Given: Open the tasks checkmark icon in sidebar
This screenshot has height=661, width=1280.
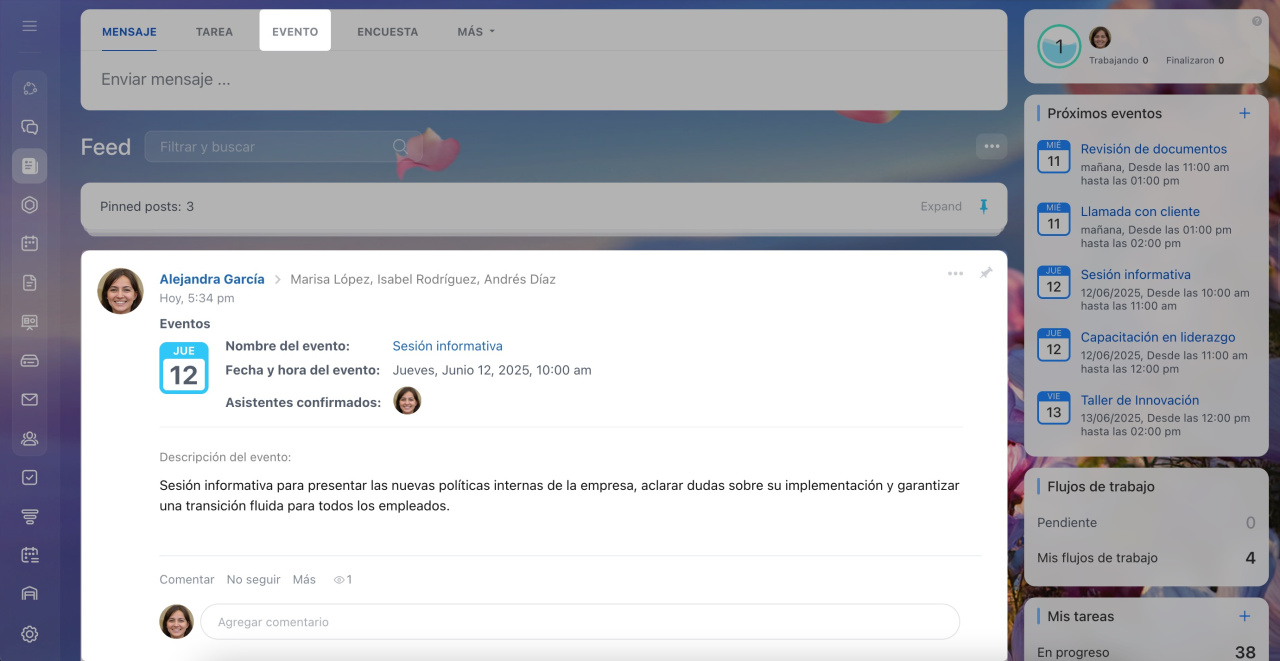Looking at the screenshot, I should point(29,477).
